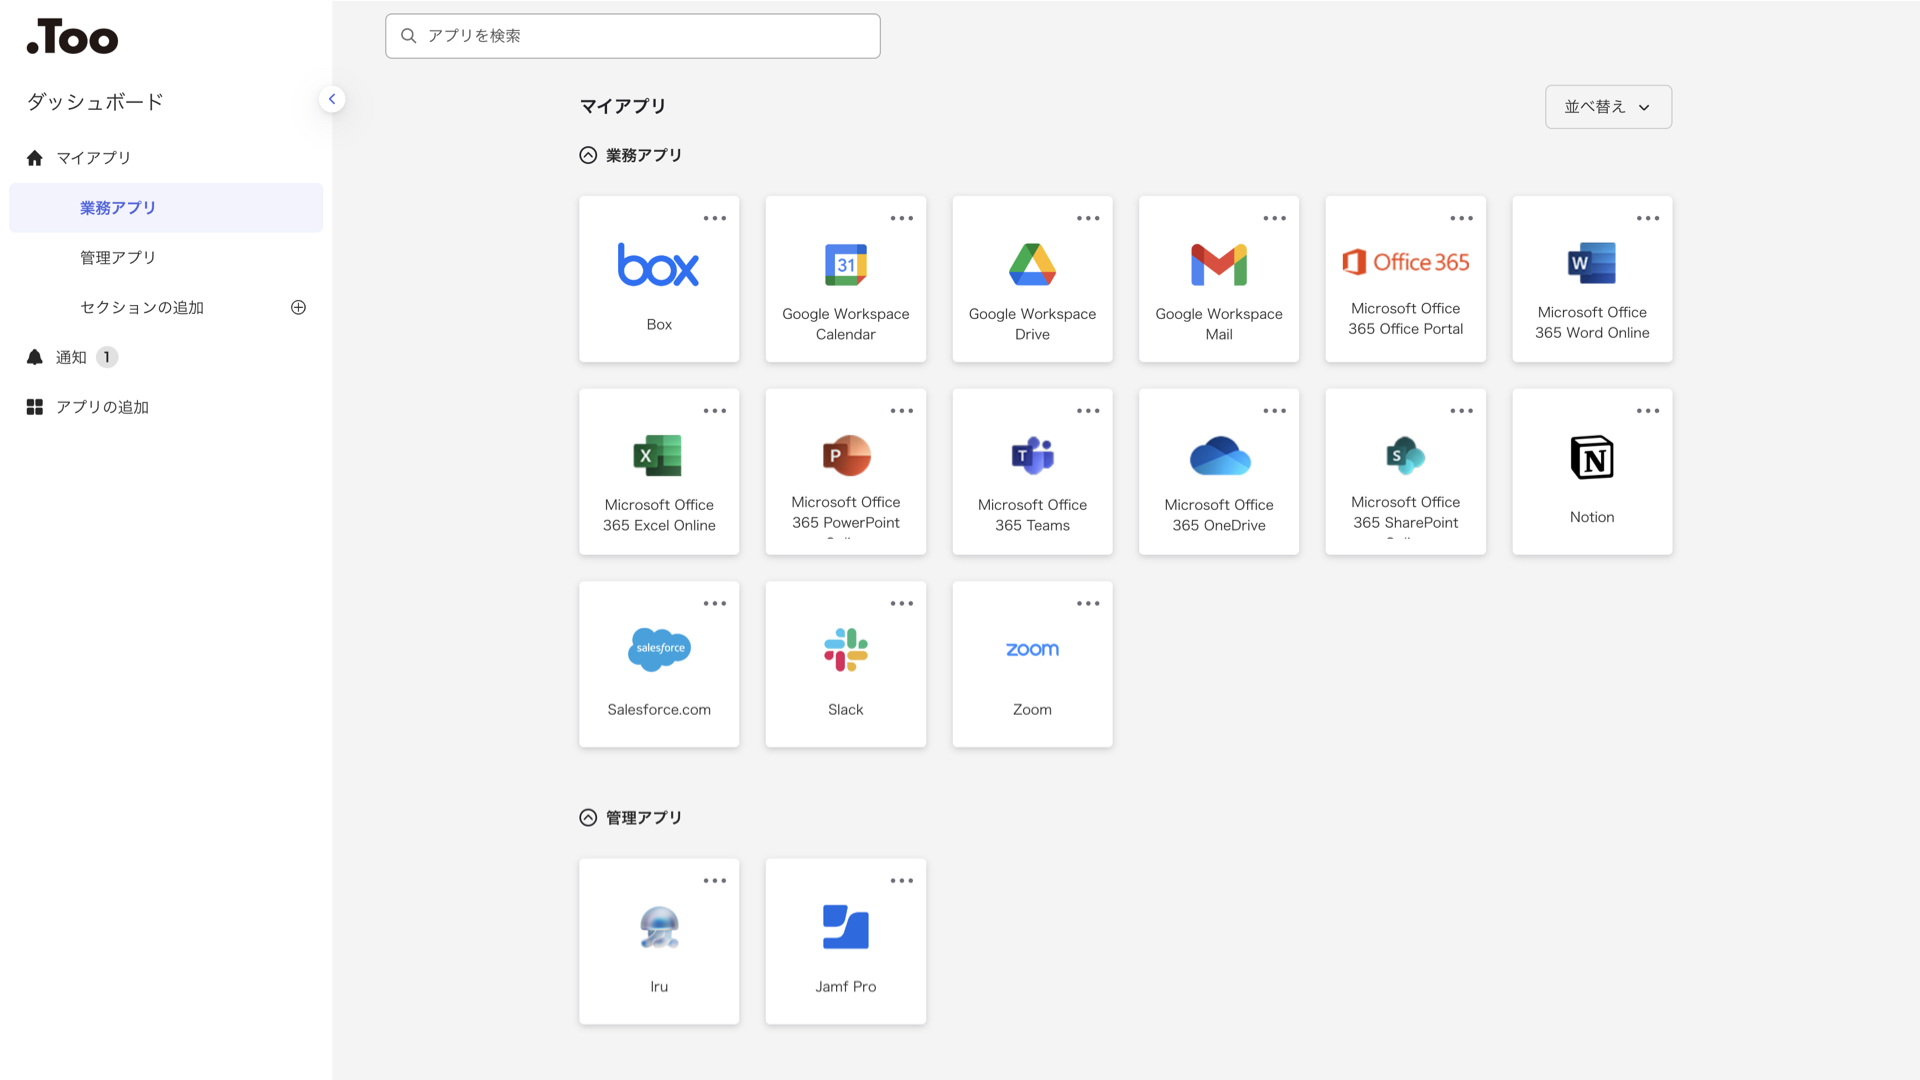Collapse the sidebar with chevron button
1920x1080 pixels.
tap(332, 99)
